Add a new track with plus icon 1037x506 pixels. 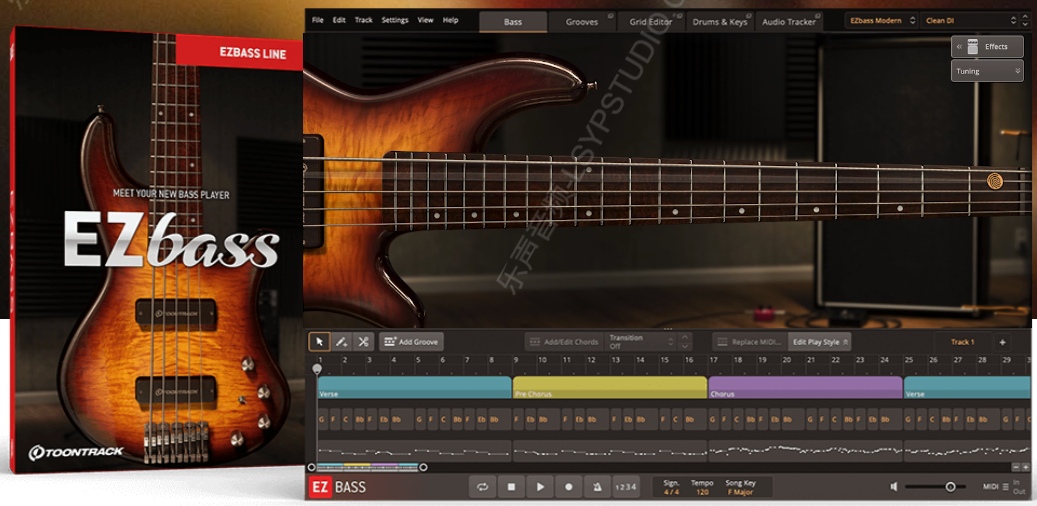1002,342
